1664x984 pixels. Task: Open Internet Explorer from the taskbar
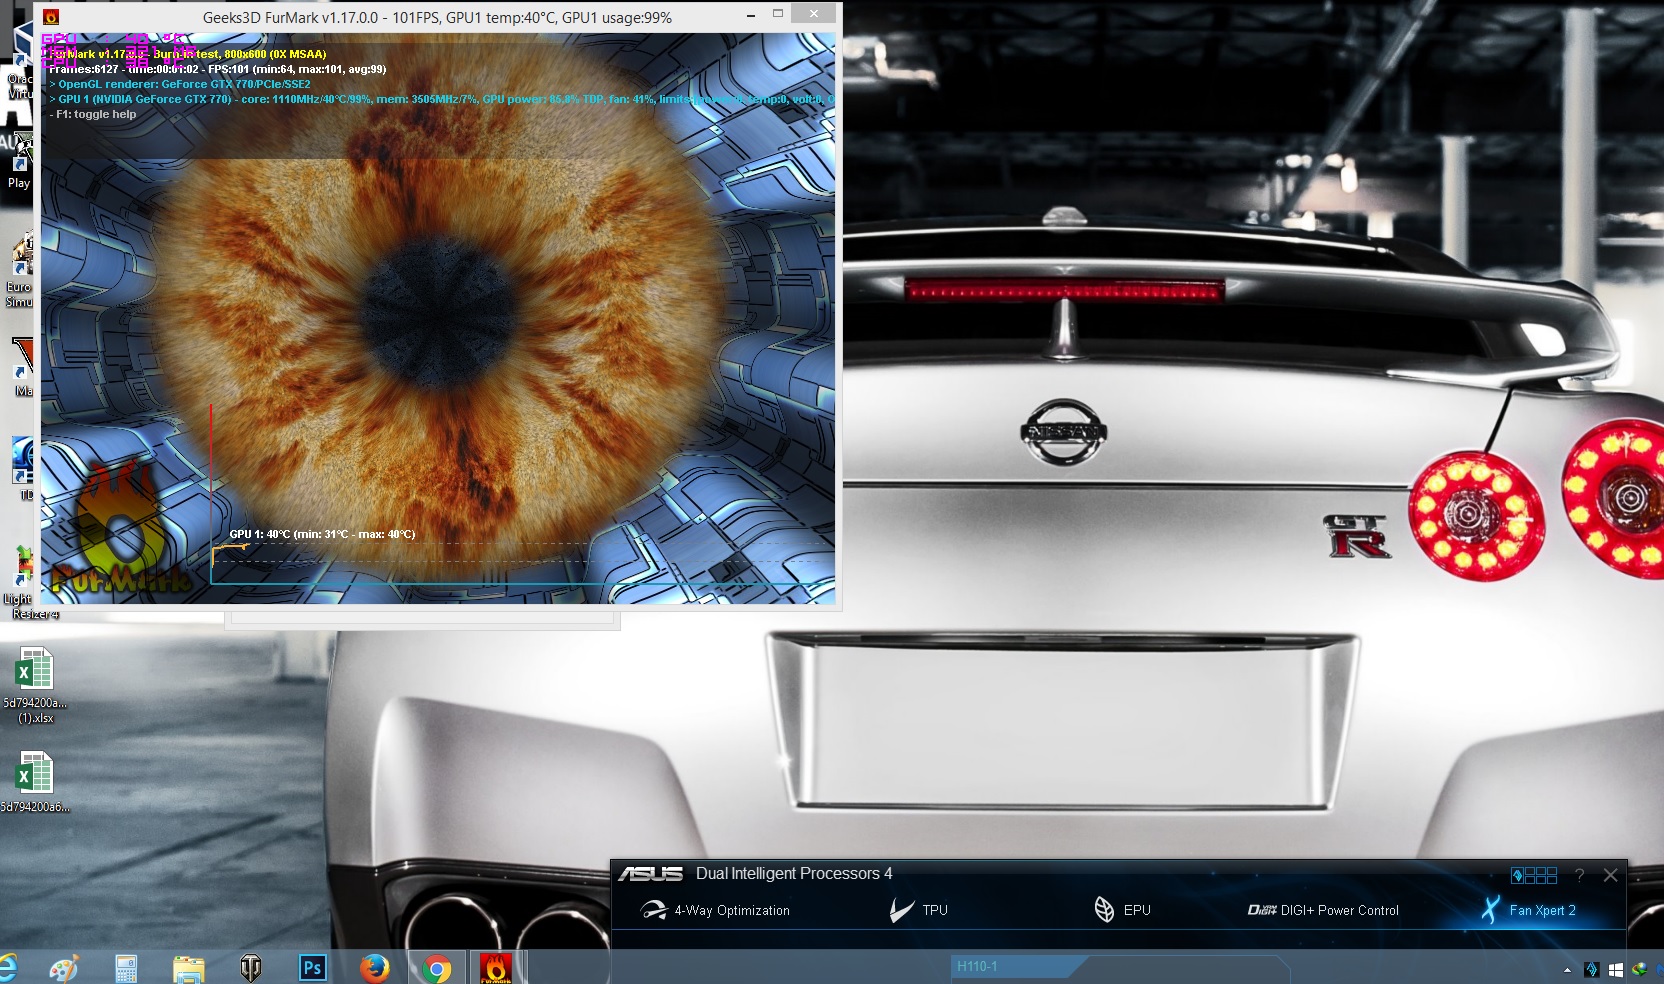[7, 968]
